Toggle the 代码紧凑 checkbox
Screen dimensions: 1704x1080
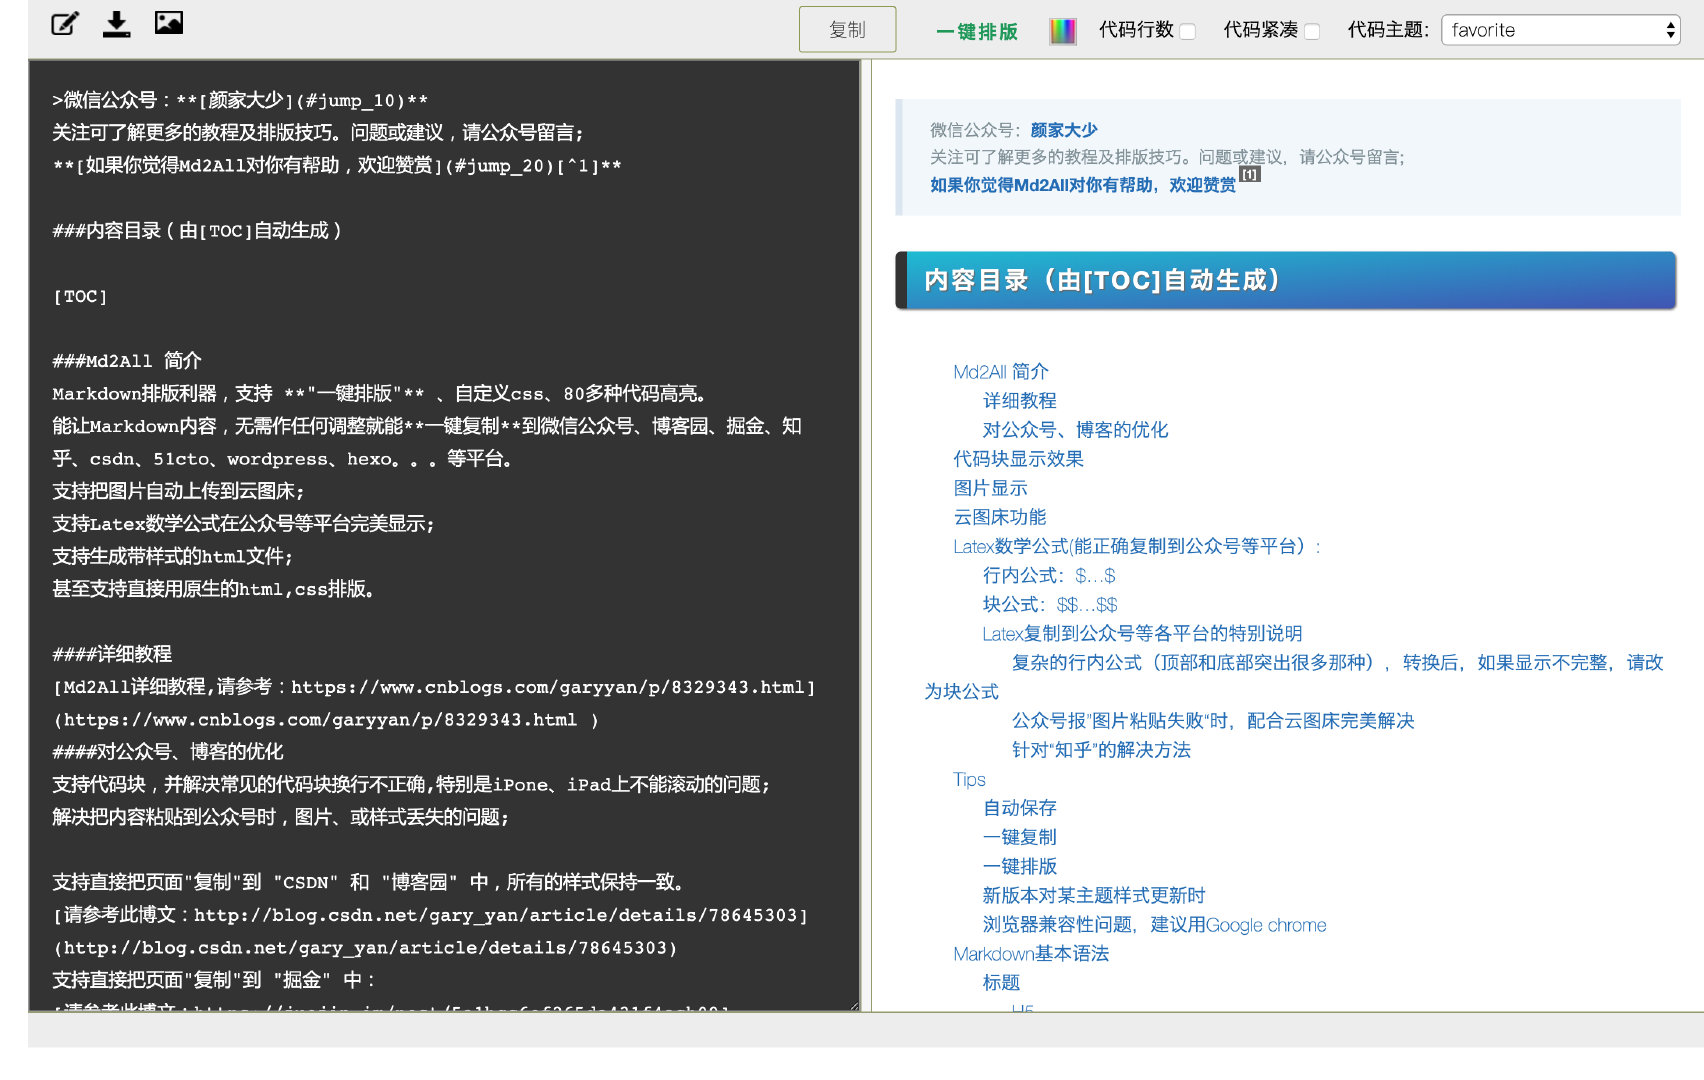tap(1312, 31)
